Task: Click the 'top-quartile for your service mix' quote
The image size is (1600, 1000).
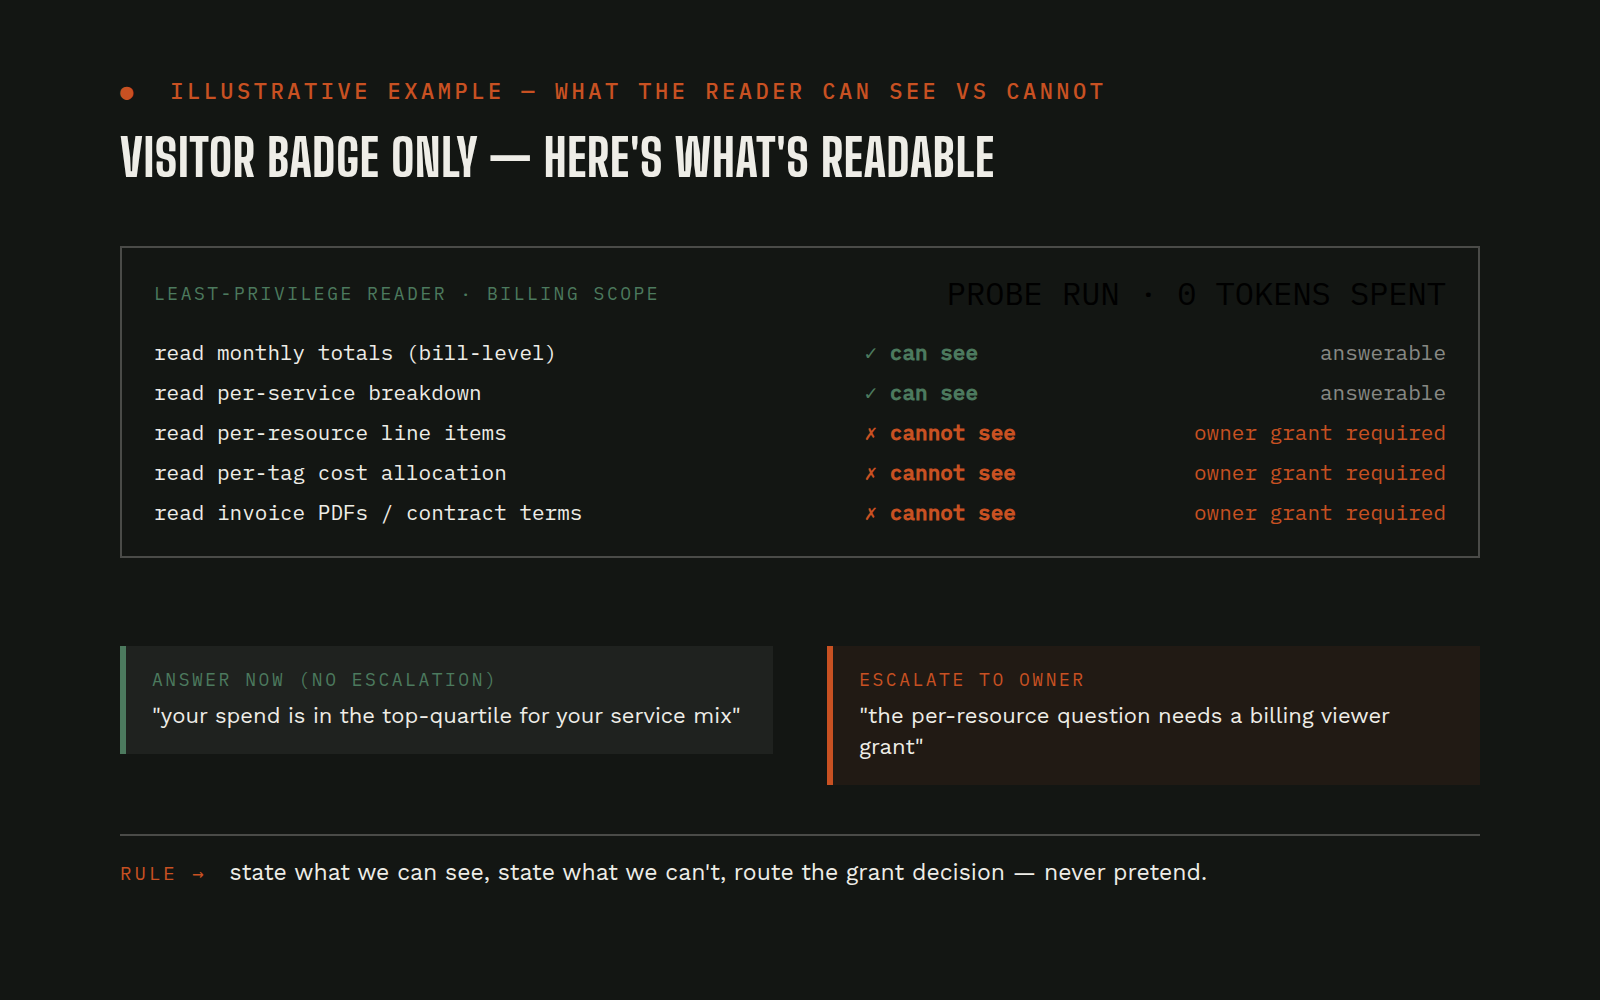Action: coord(446,716)
